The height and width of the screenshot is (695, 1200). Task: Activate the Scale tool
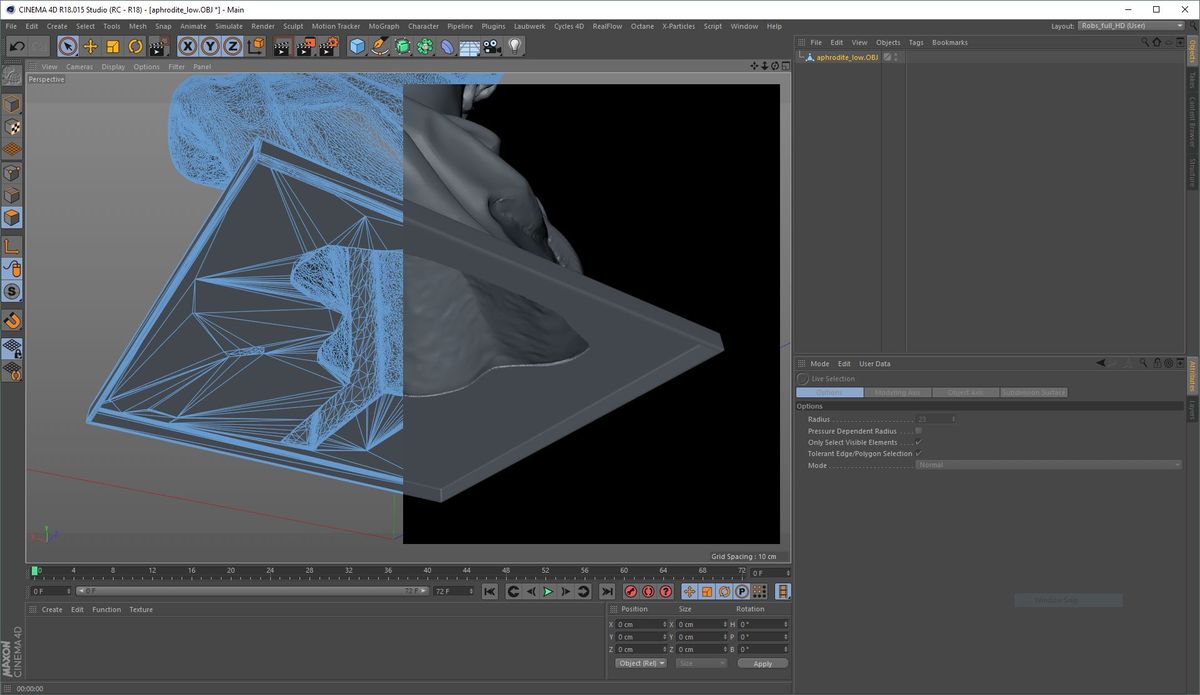tap(111, 46)
